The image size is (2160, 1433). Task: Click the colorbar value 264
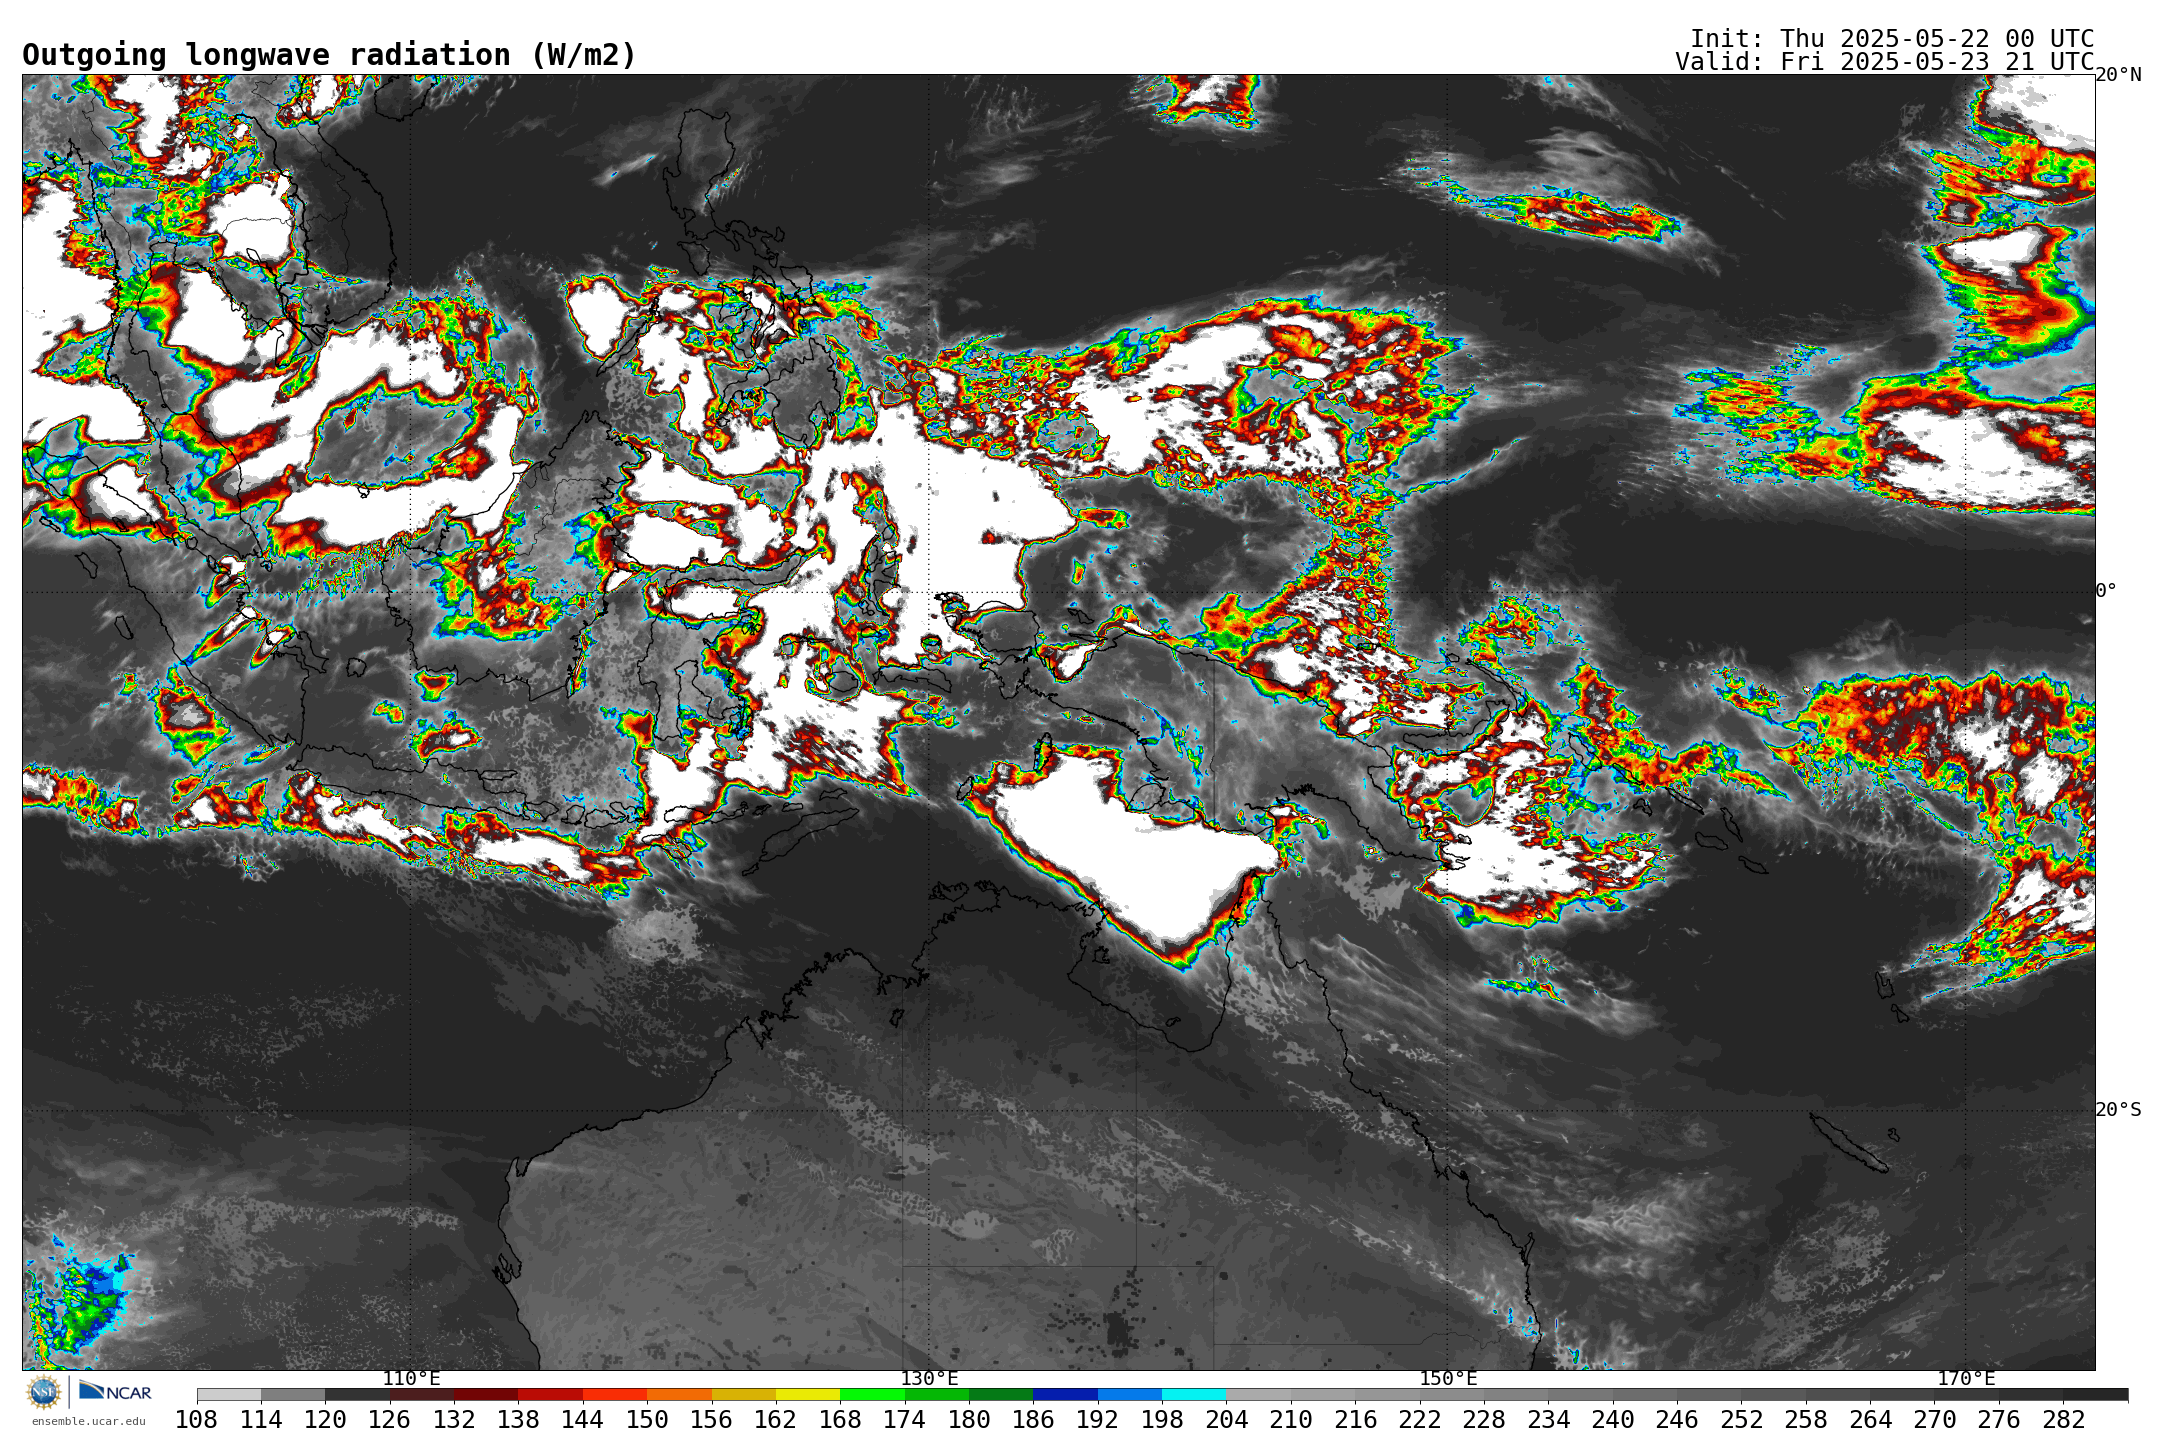(1870, 1420)
